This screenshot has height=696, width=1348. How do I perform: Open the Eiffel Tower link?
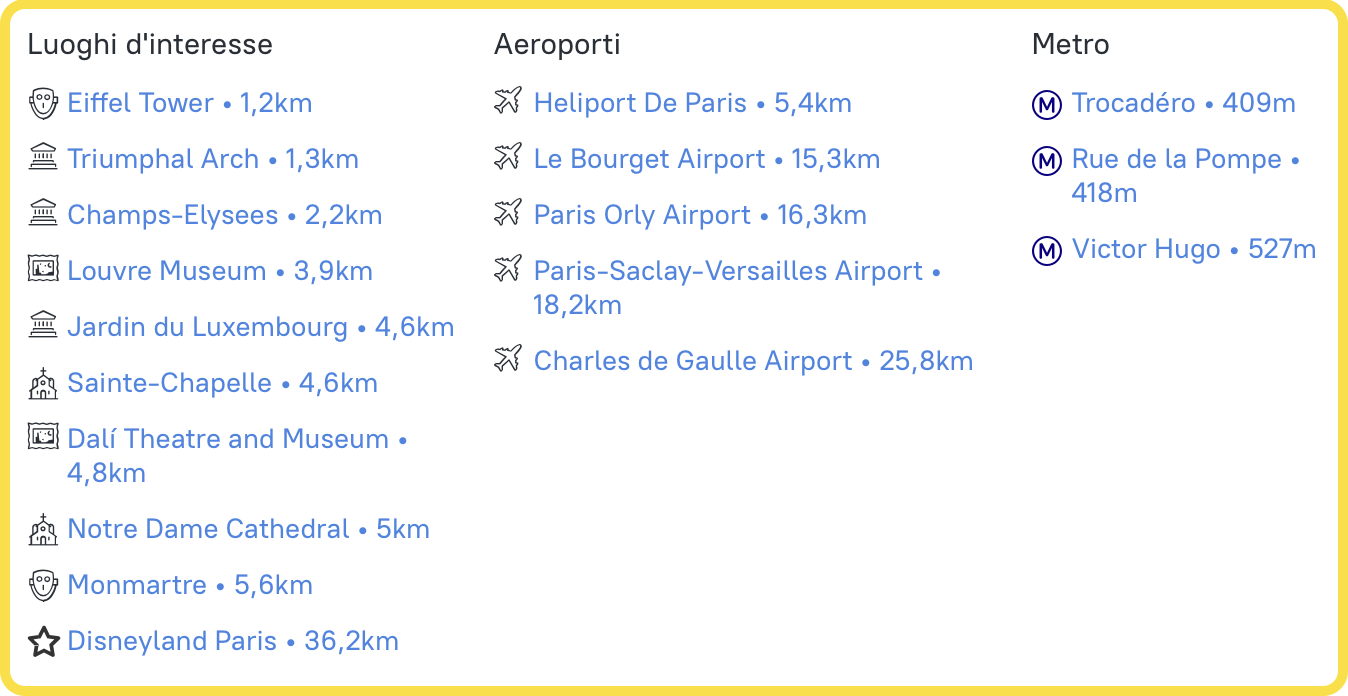pos(140,103)
